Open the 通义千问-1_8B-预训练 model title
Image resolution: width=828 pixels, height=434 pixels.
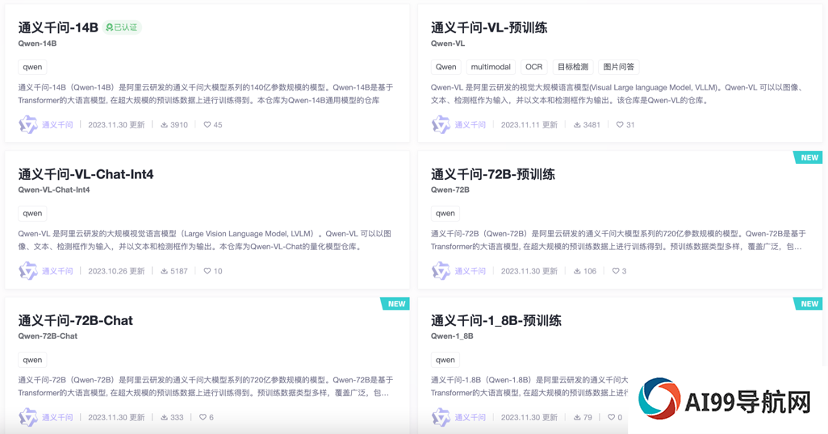[x=496, y=320]
